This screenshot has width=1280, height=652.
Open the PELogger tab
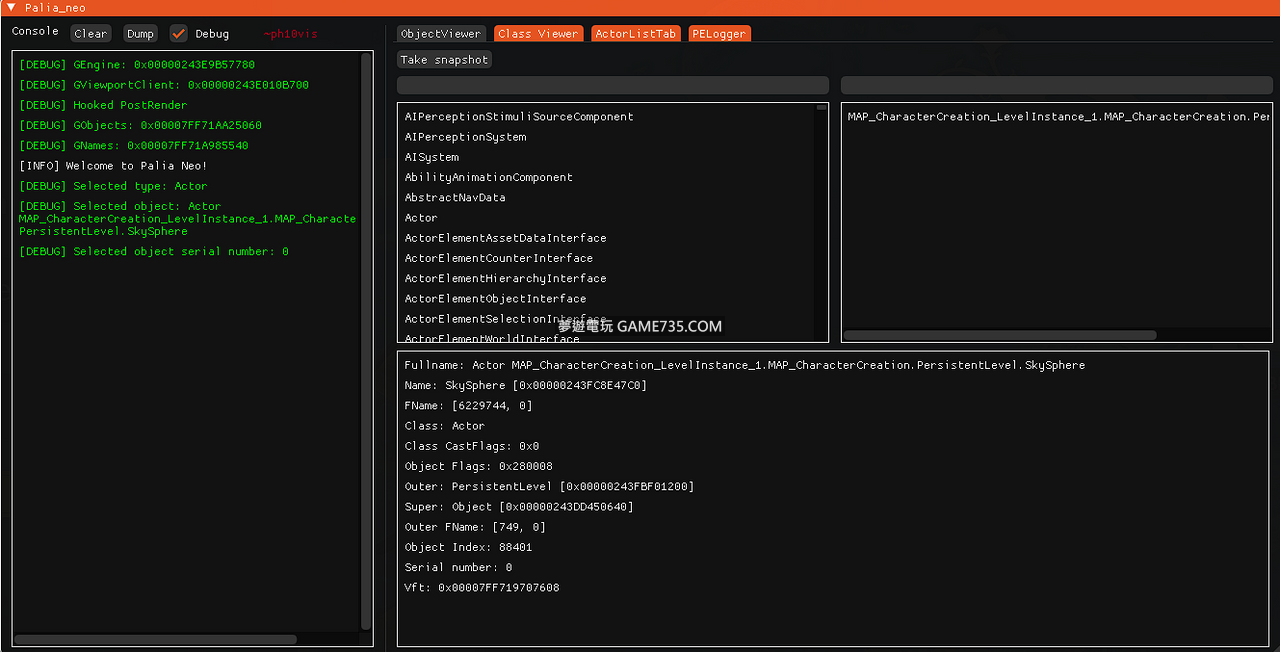(x=718, y=34)
